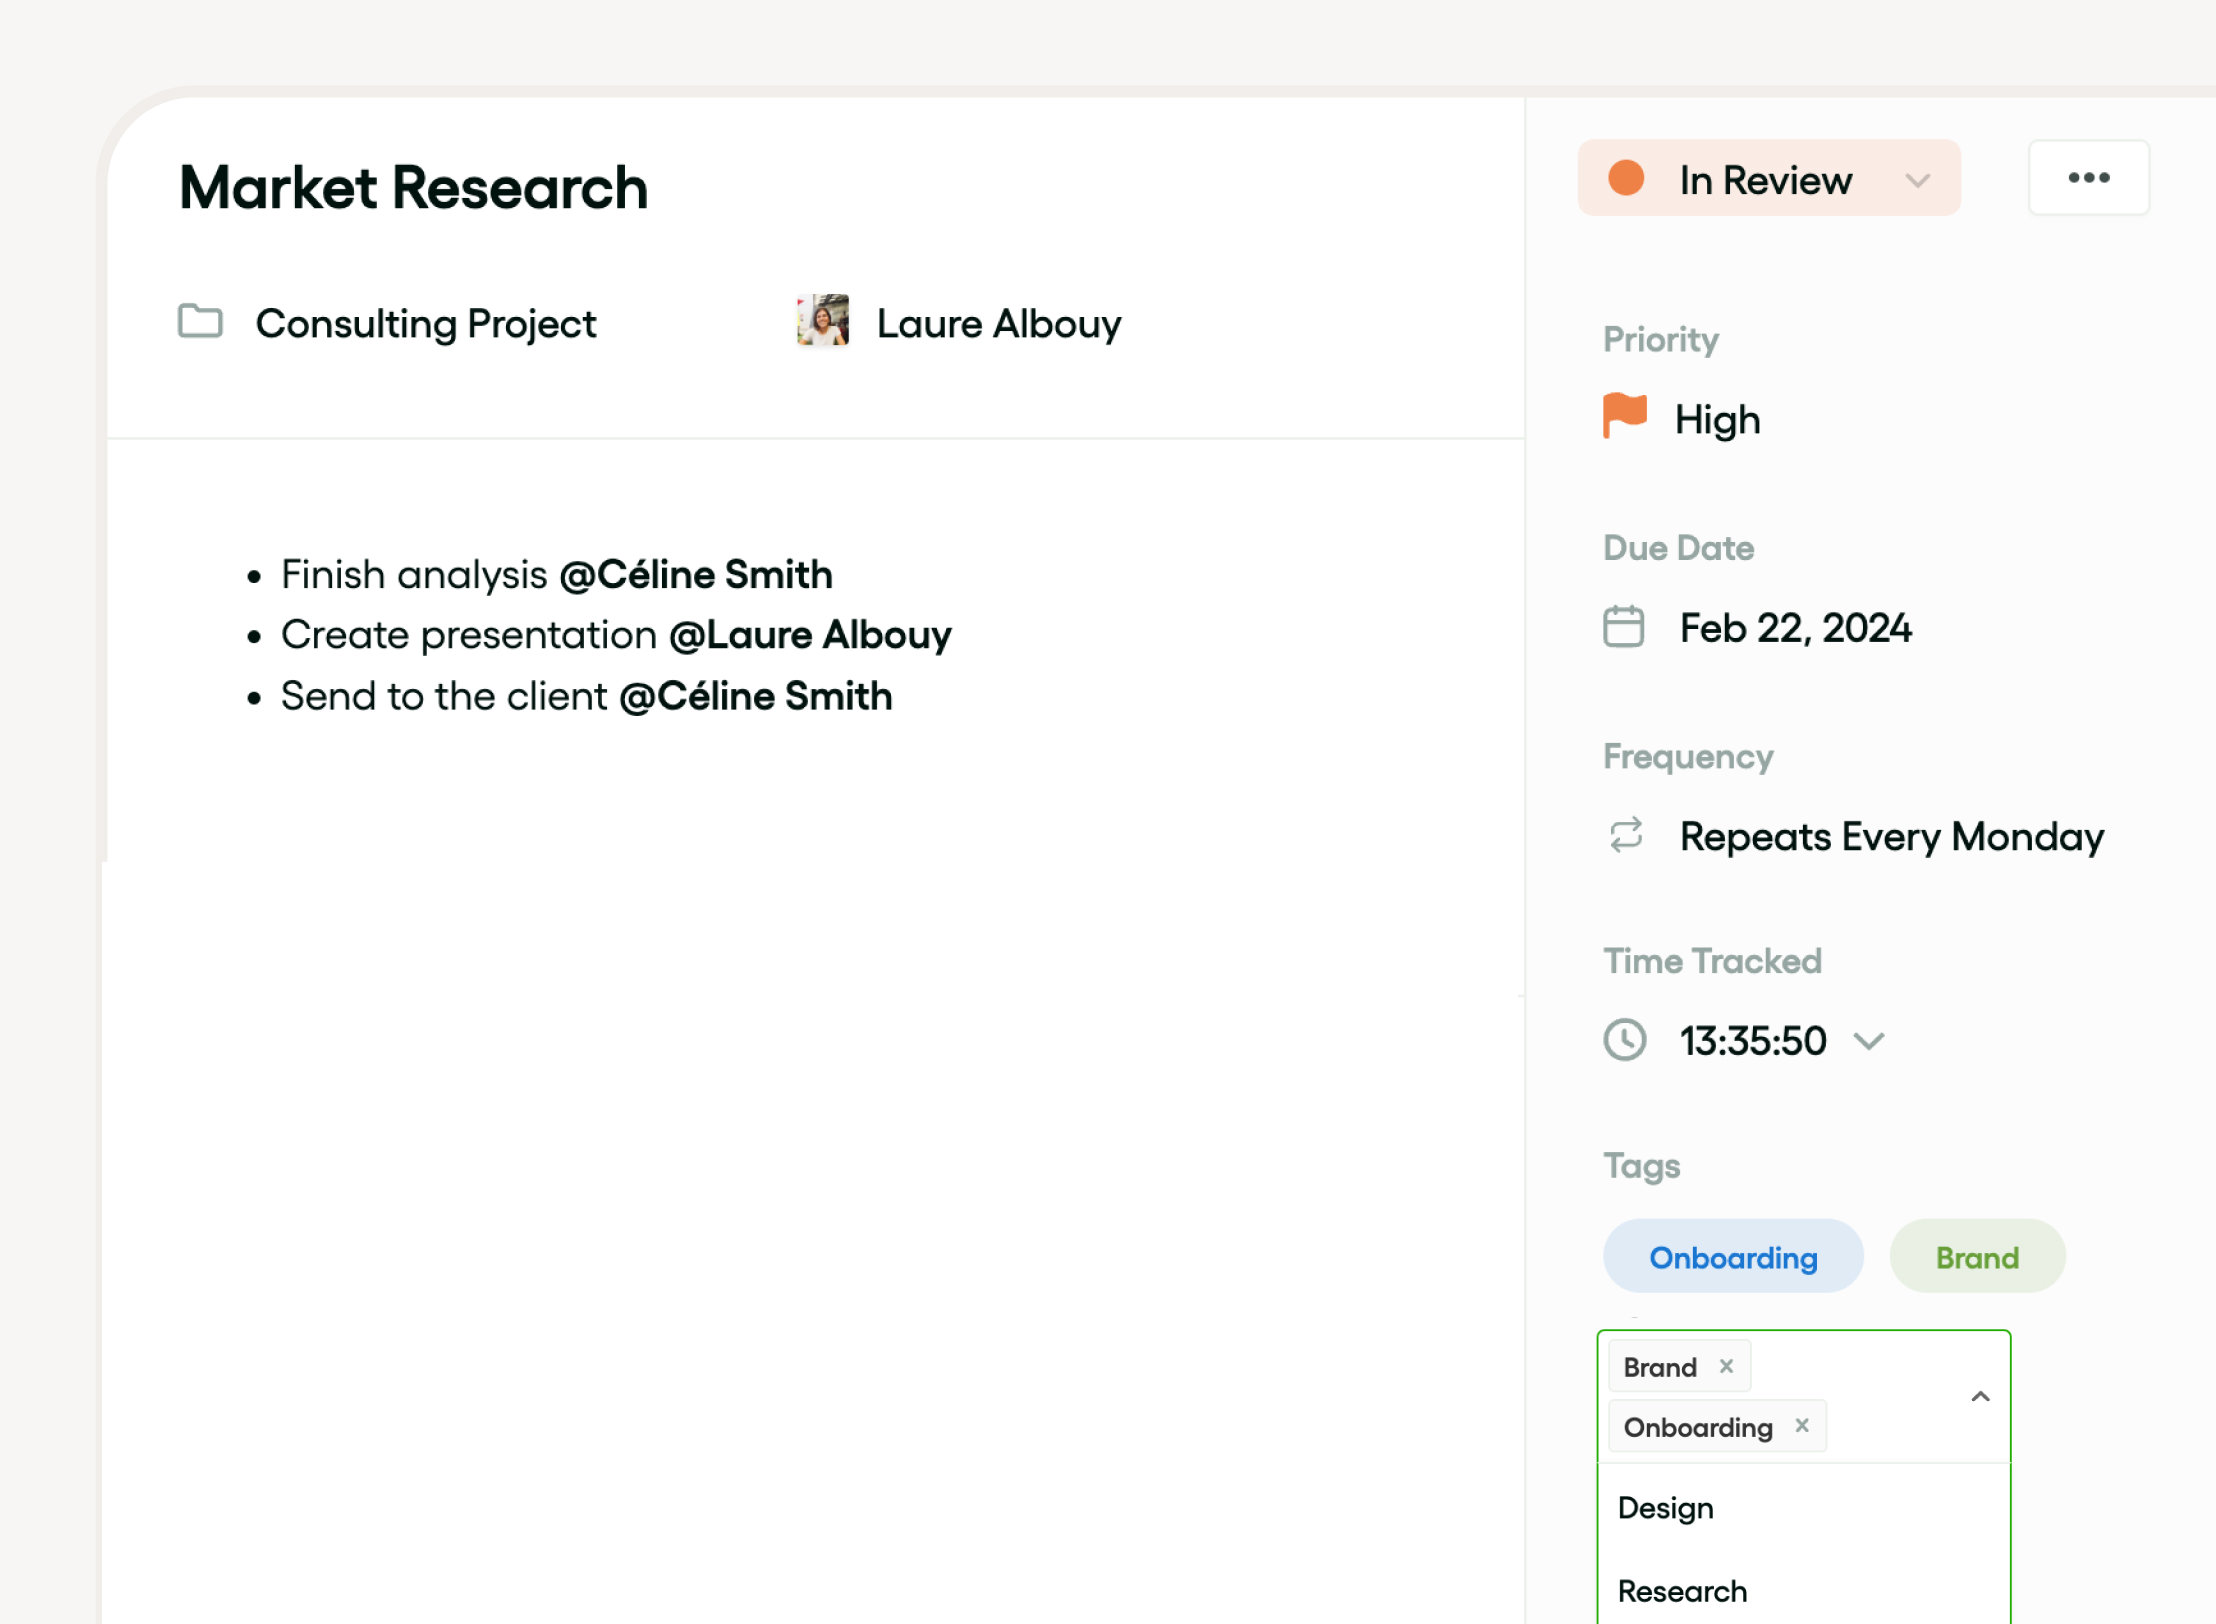Click the folder icon beside Consulting Project
The image size is (2216, 1624).
pyautogui.click(x=200, y=322)
